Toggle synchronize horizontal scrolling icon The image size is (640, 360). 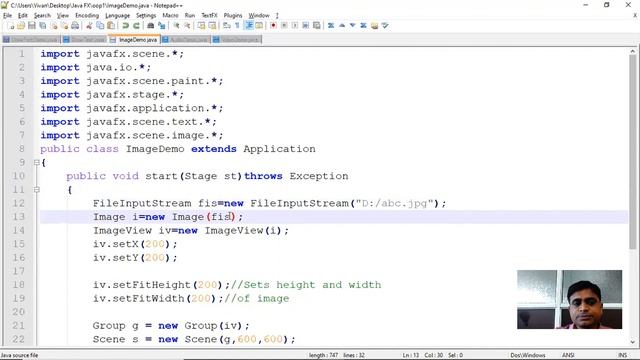point(212,26)
